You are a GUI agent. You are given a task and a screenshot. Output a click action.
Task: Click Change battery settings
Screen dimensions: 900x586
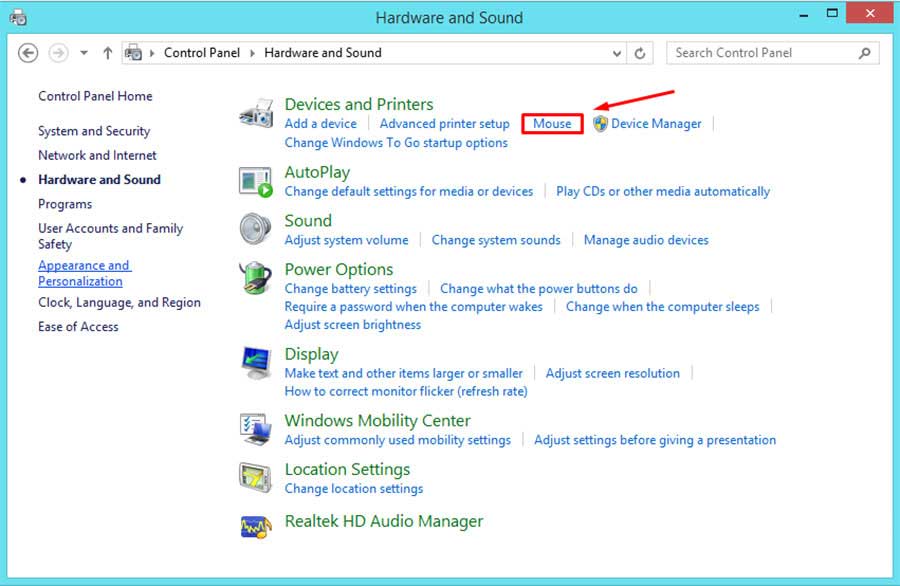(351, 289)
